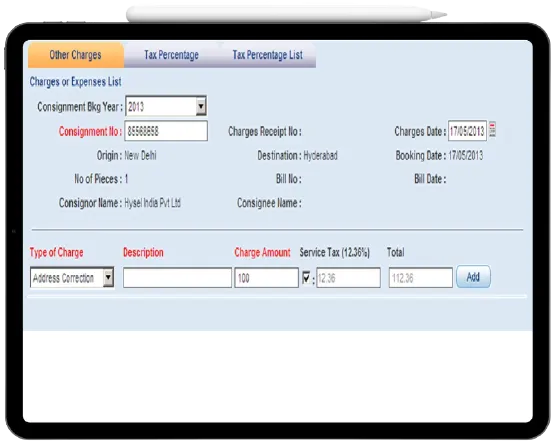The width and height of the screenshot is (558, 447).
Task: Select the Other Charges tab
Action: [x=76, y=55]
